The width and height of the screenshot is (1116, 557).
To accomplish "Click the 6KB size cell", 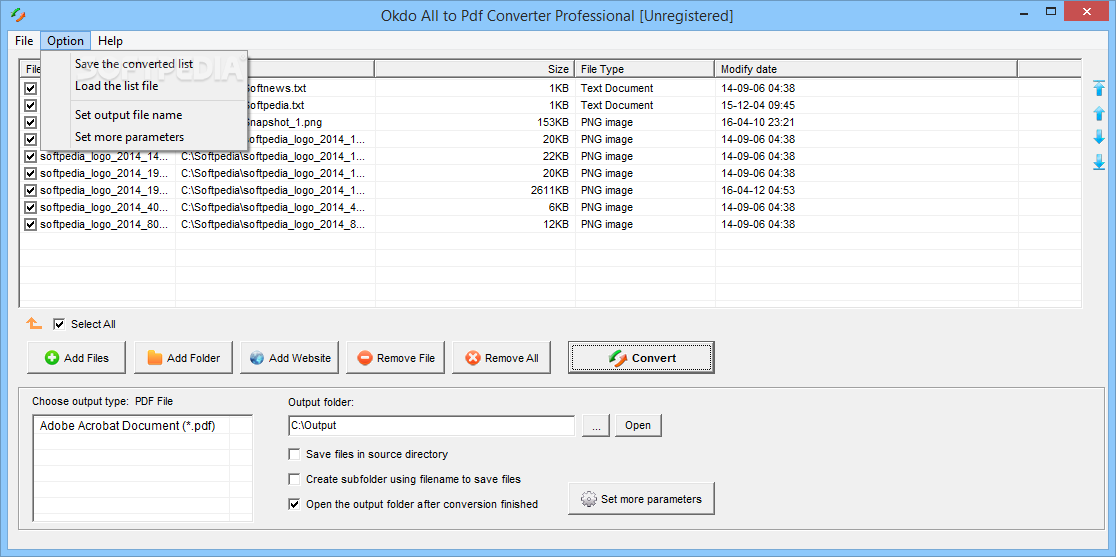I will coord(559,207).
